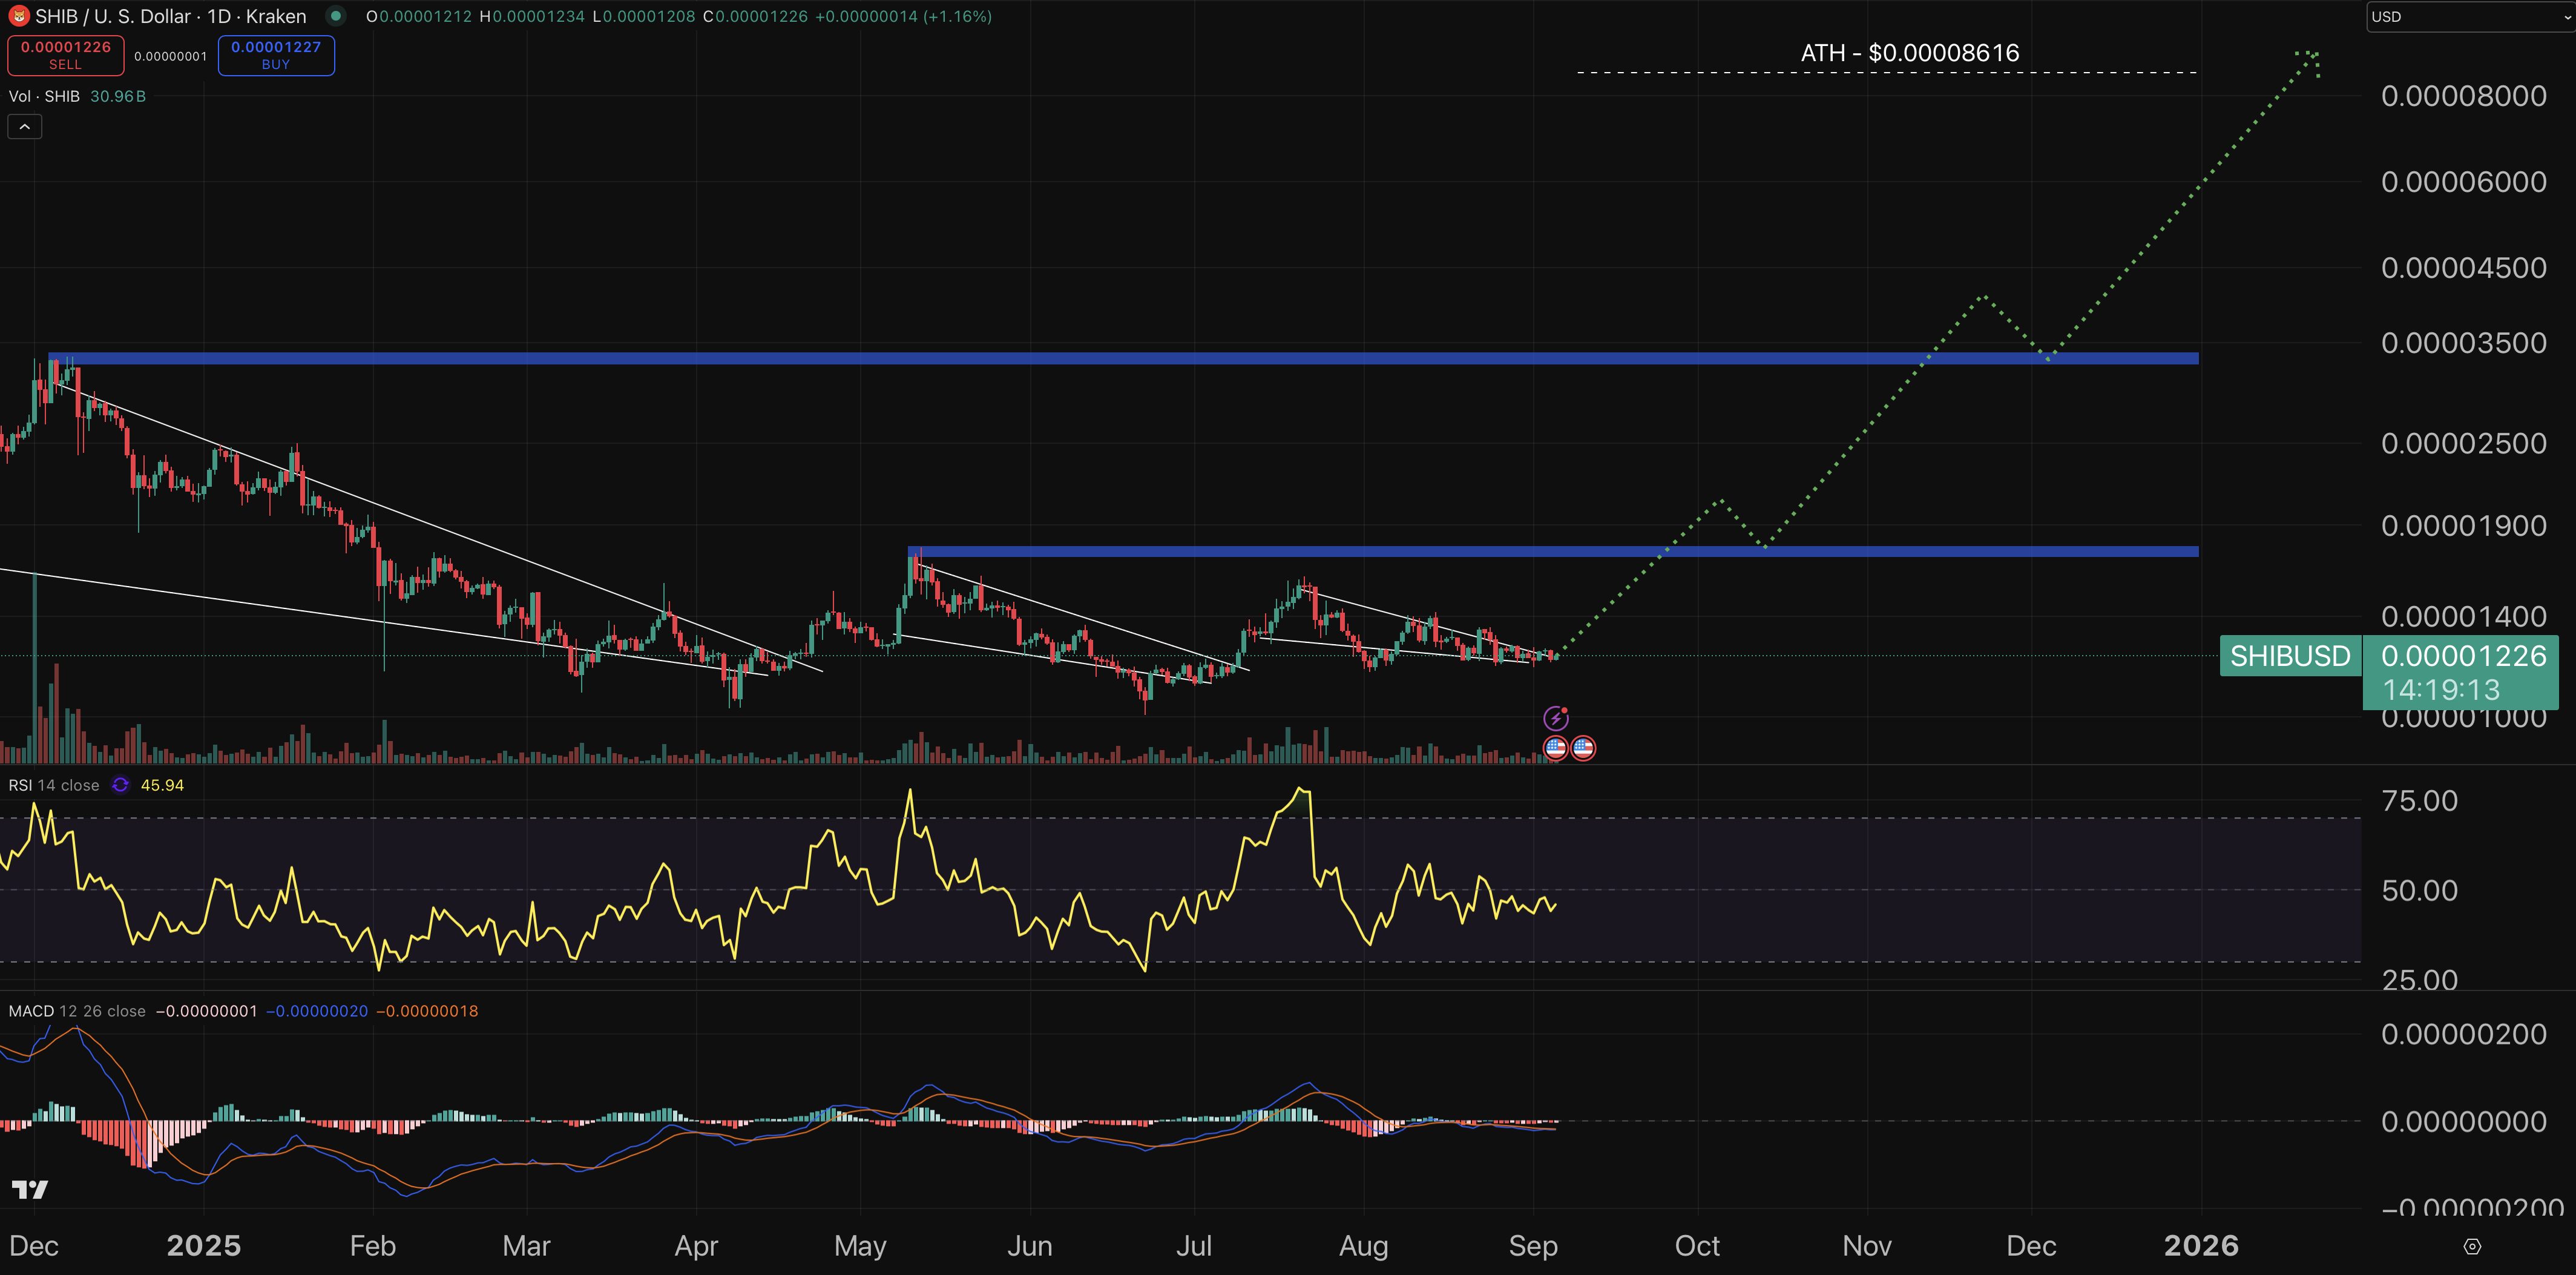The height and width of the screenshot is (1275, 2576).
Task: Collapse the indicator legend with chevron
Action: tap(24, 127)
